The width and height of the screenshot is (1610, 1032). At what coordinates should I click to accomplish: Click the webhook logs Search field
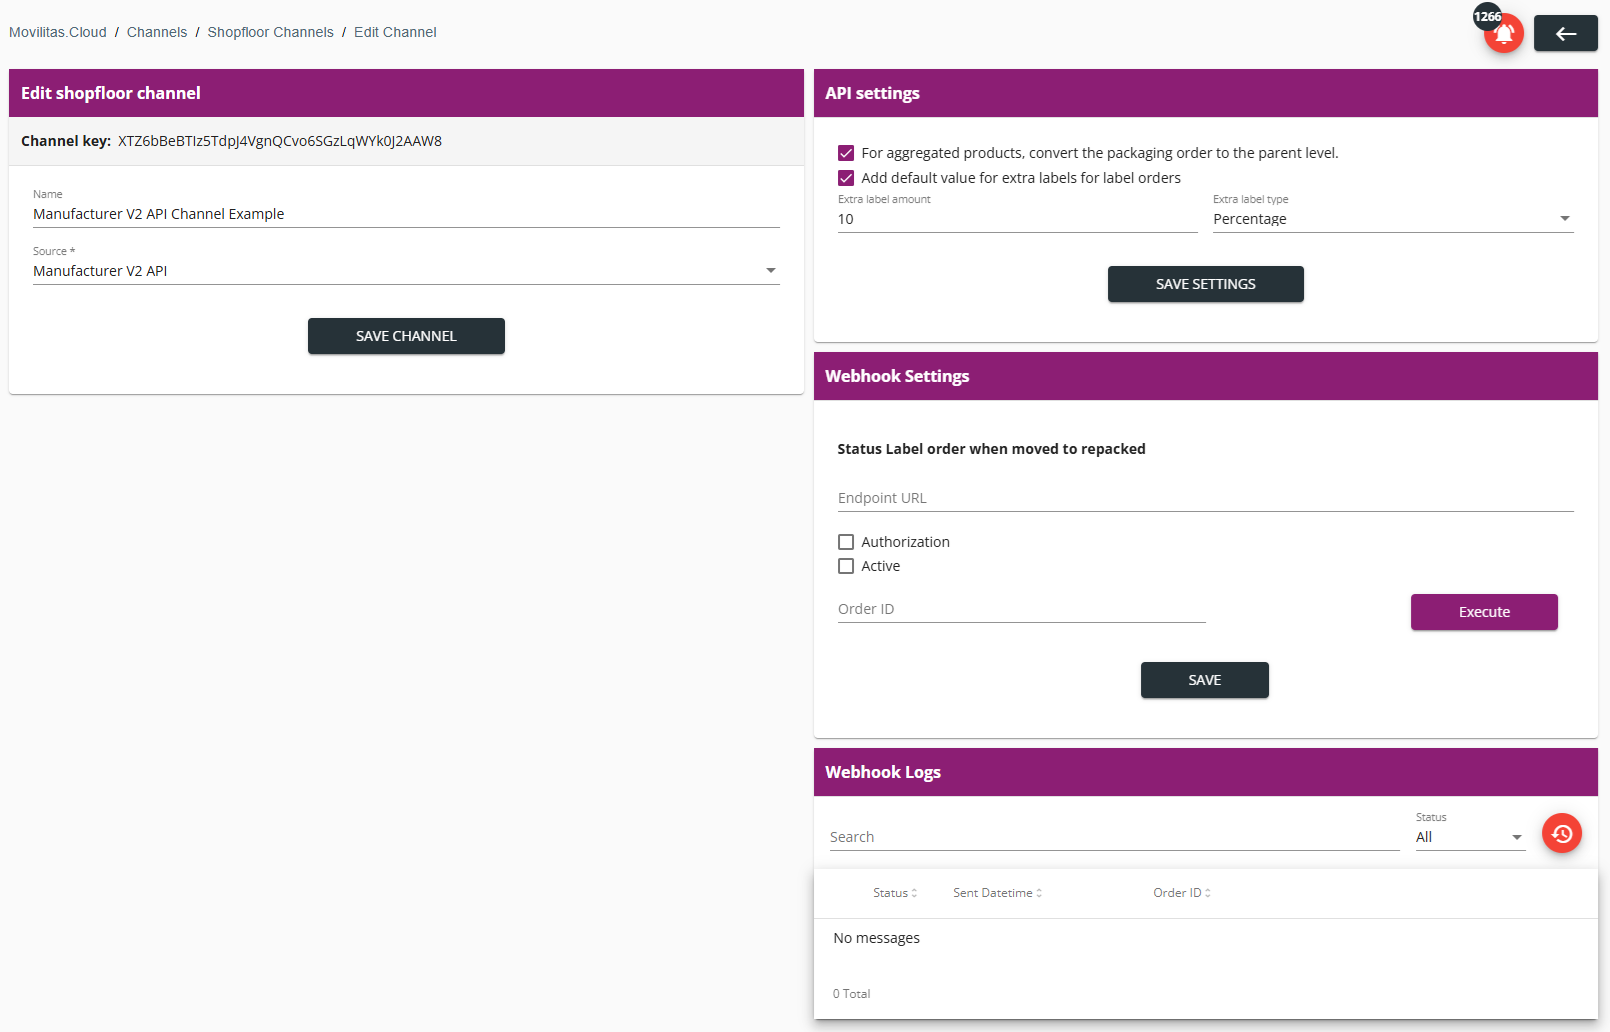[x=1114, y=837]
